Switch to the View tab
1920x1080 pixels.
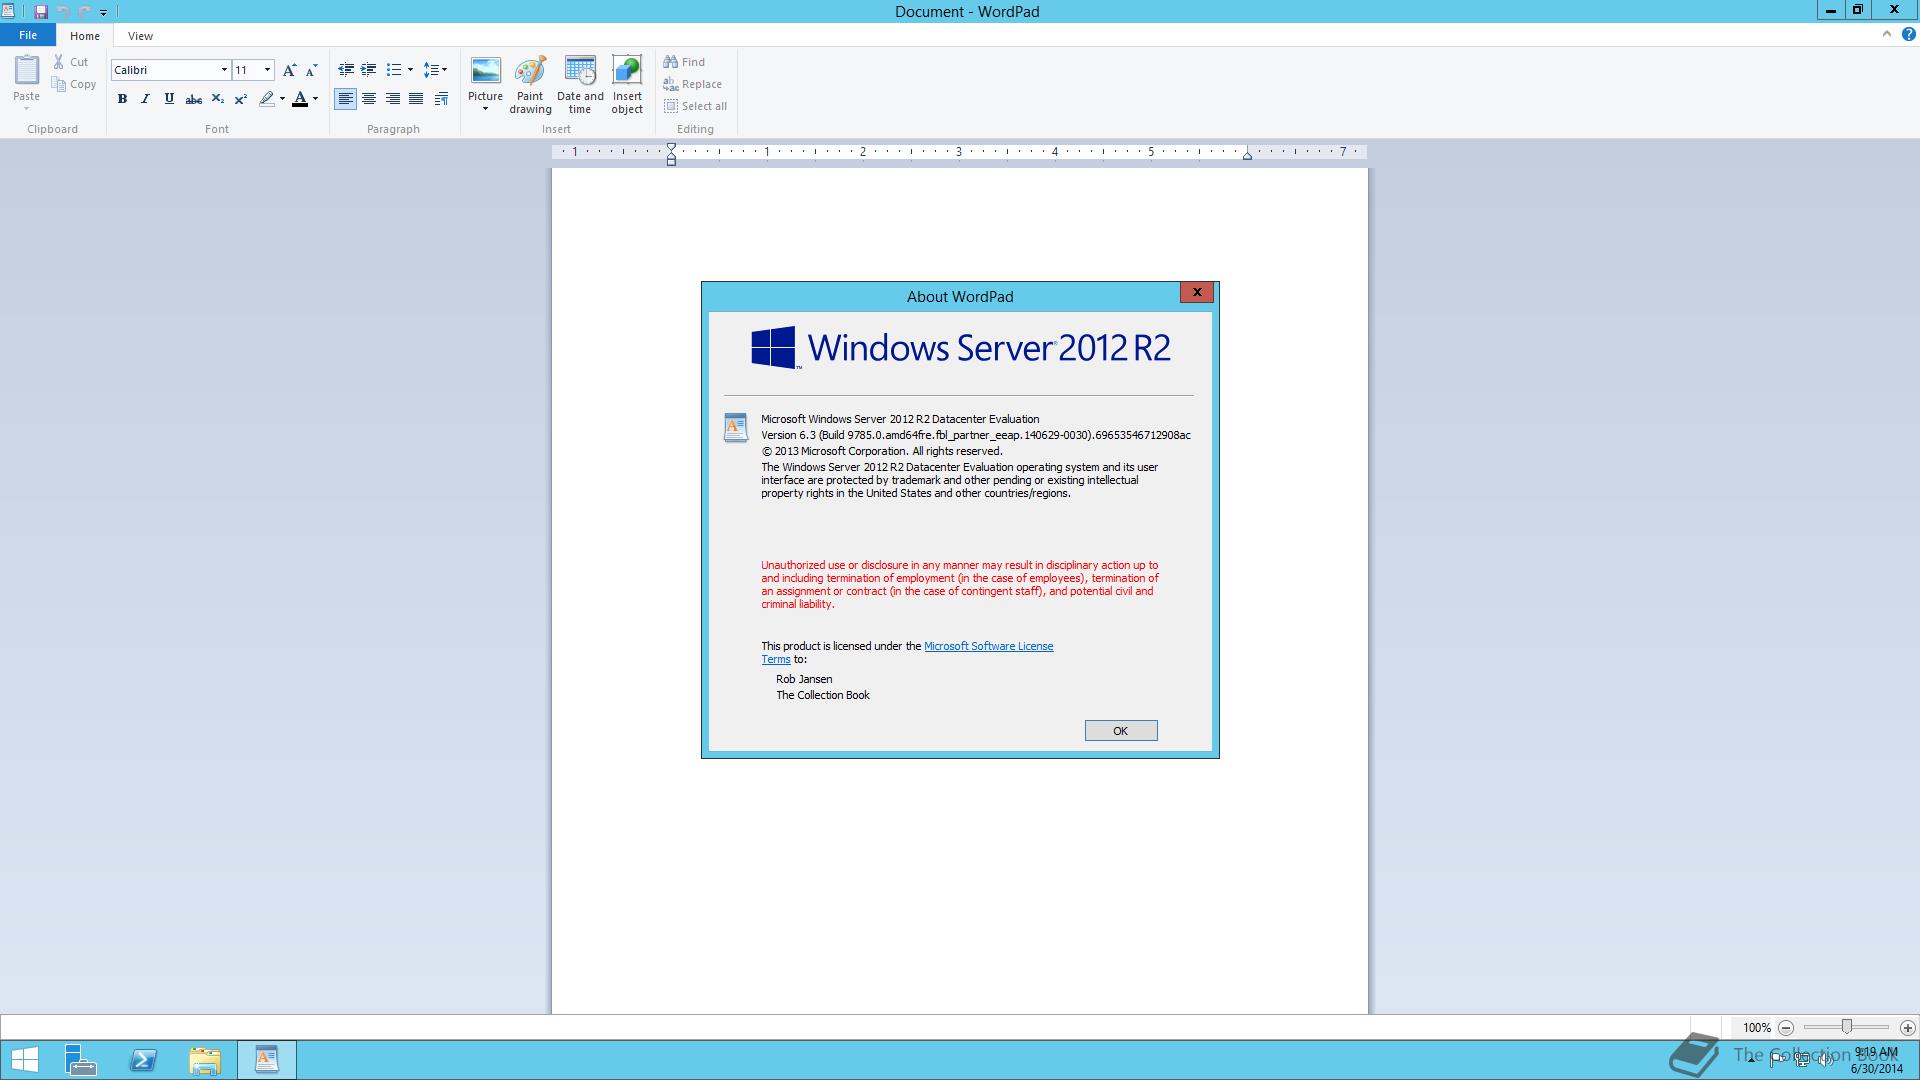[140, 36]
